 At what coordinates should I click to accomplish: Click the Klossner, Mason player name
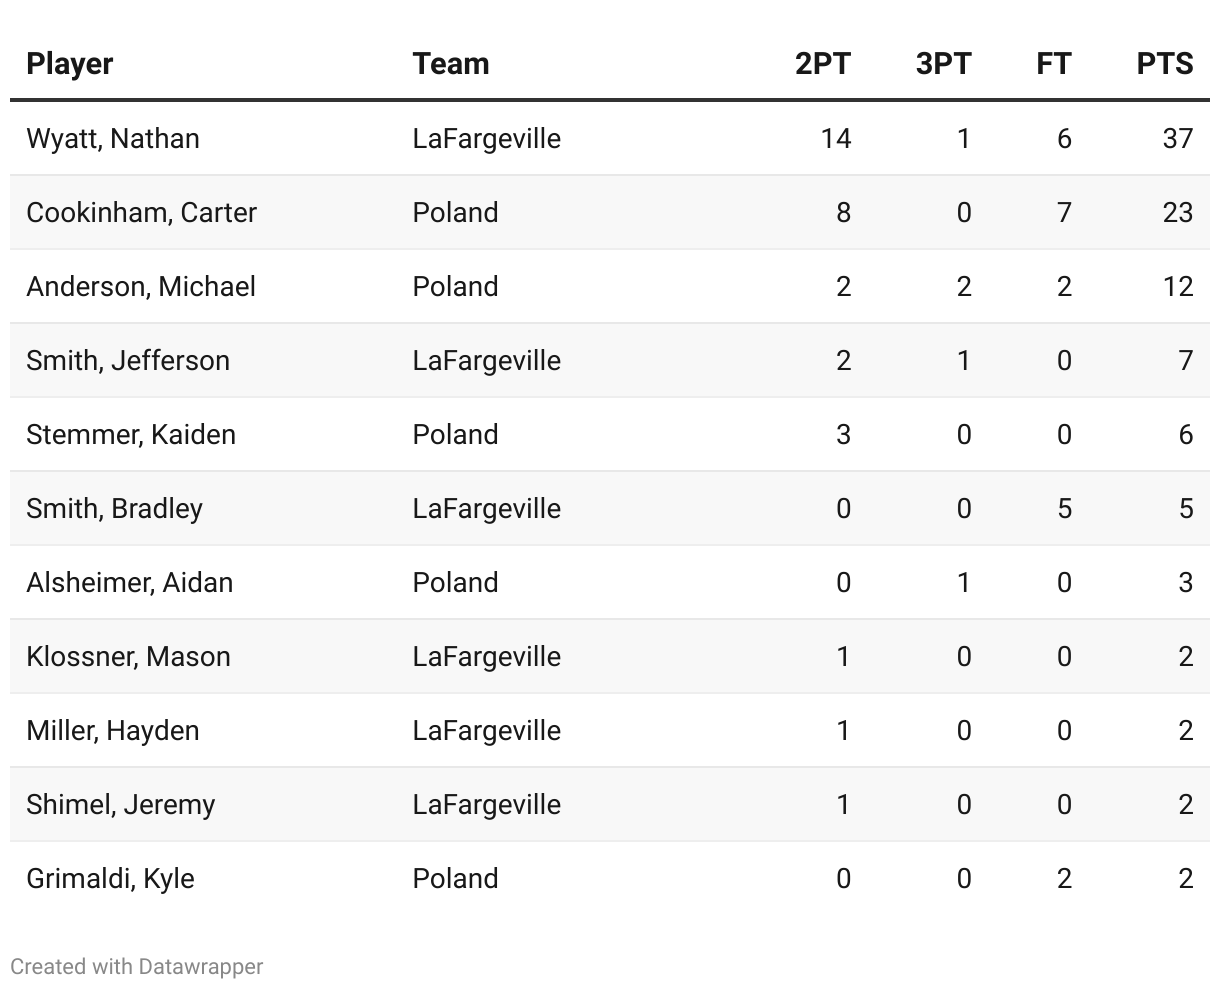[129, 656]
